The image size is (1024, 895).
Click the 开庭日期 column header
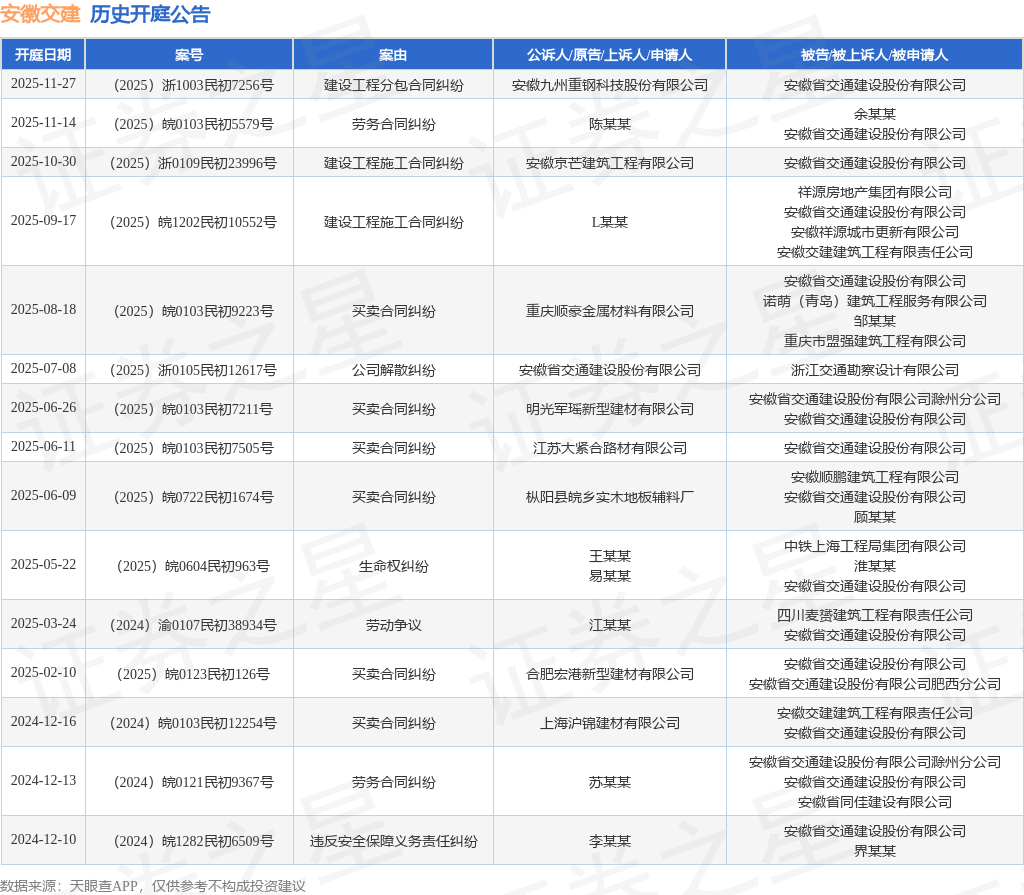(x=43, y=55)
